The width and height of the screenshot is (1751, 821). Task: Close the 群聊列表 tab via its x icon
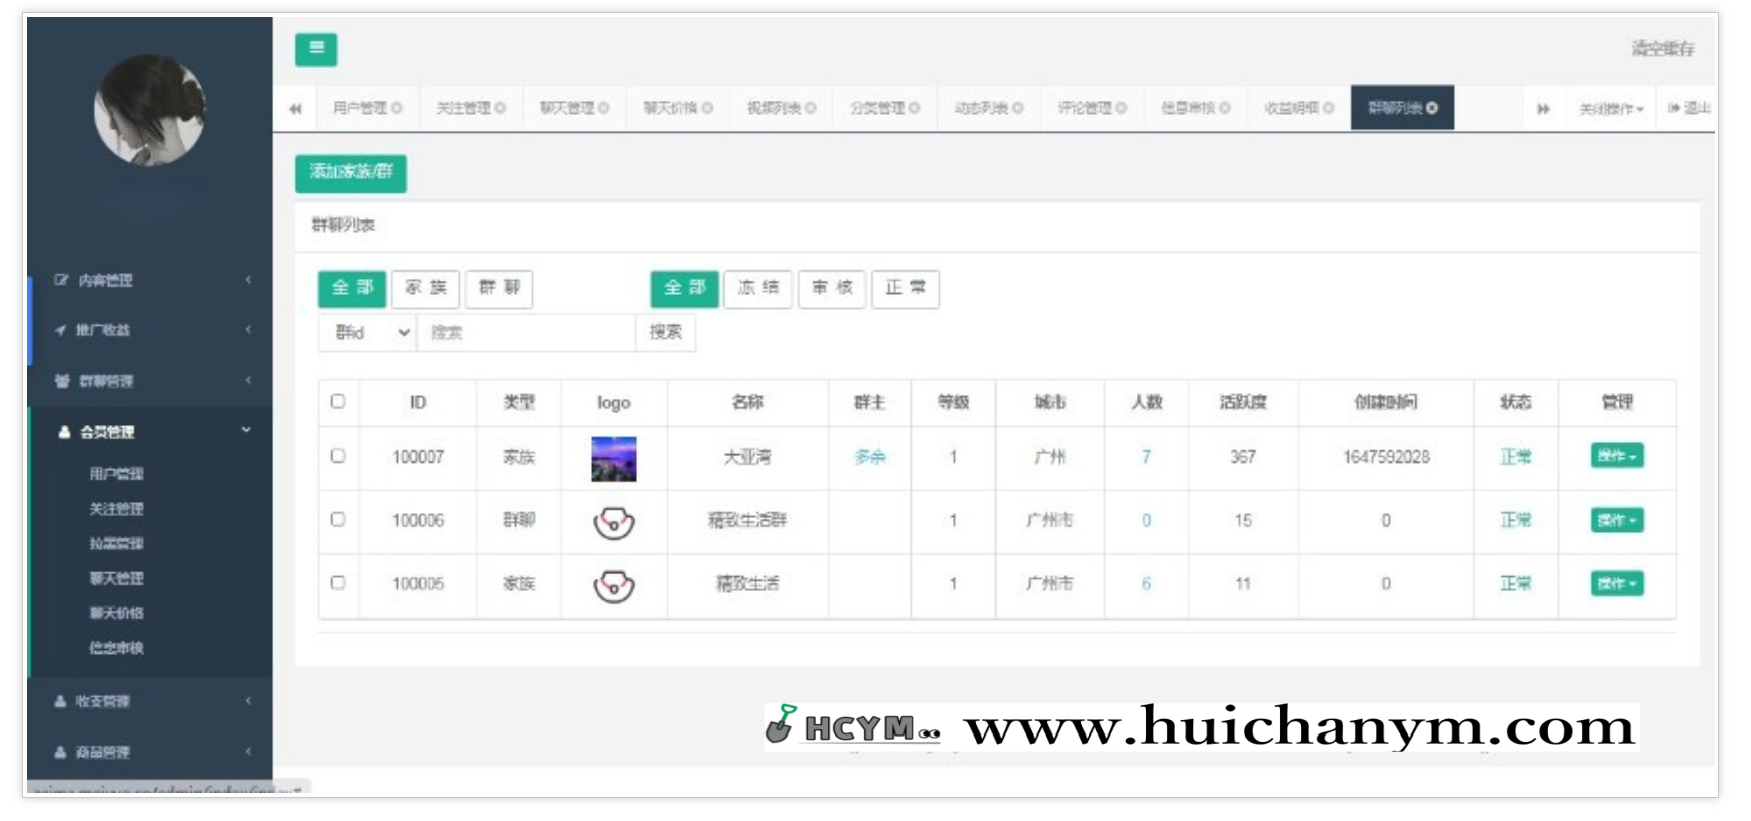[1432, 108]
